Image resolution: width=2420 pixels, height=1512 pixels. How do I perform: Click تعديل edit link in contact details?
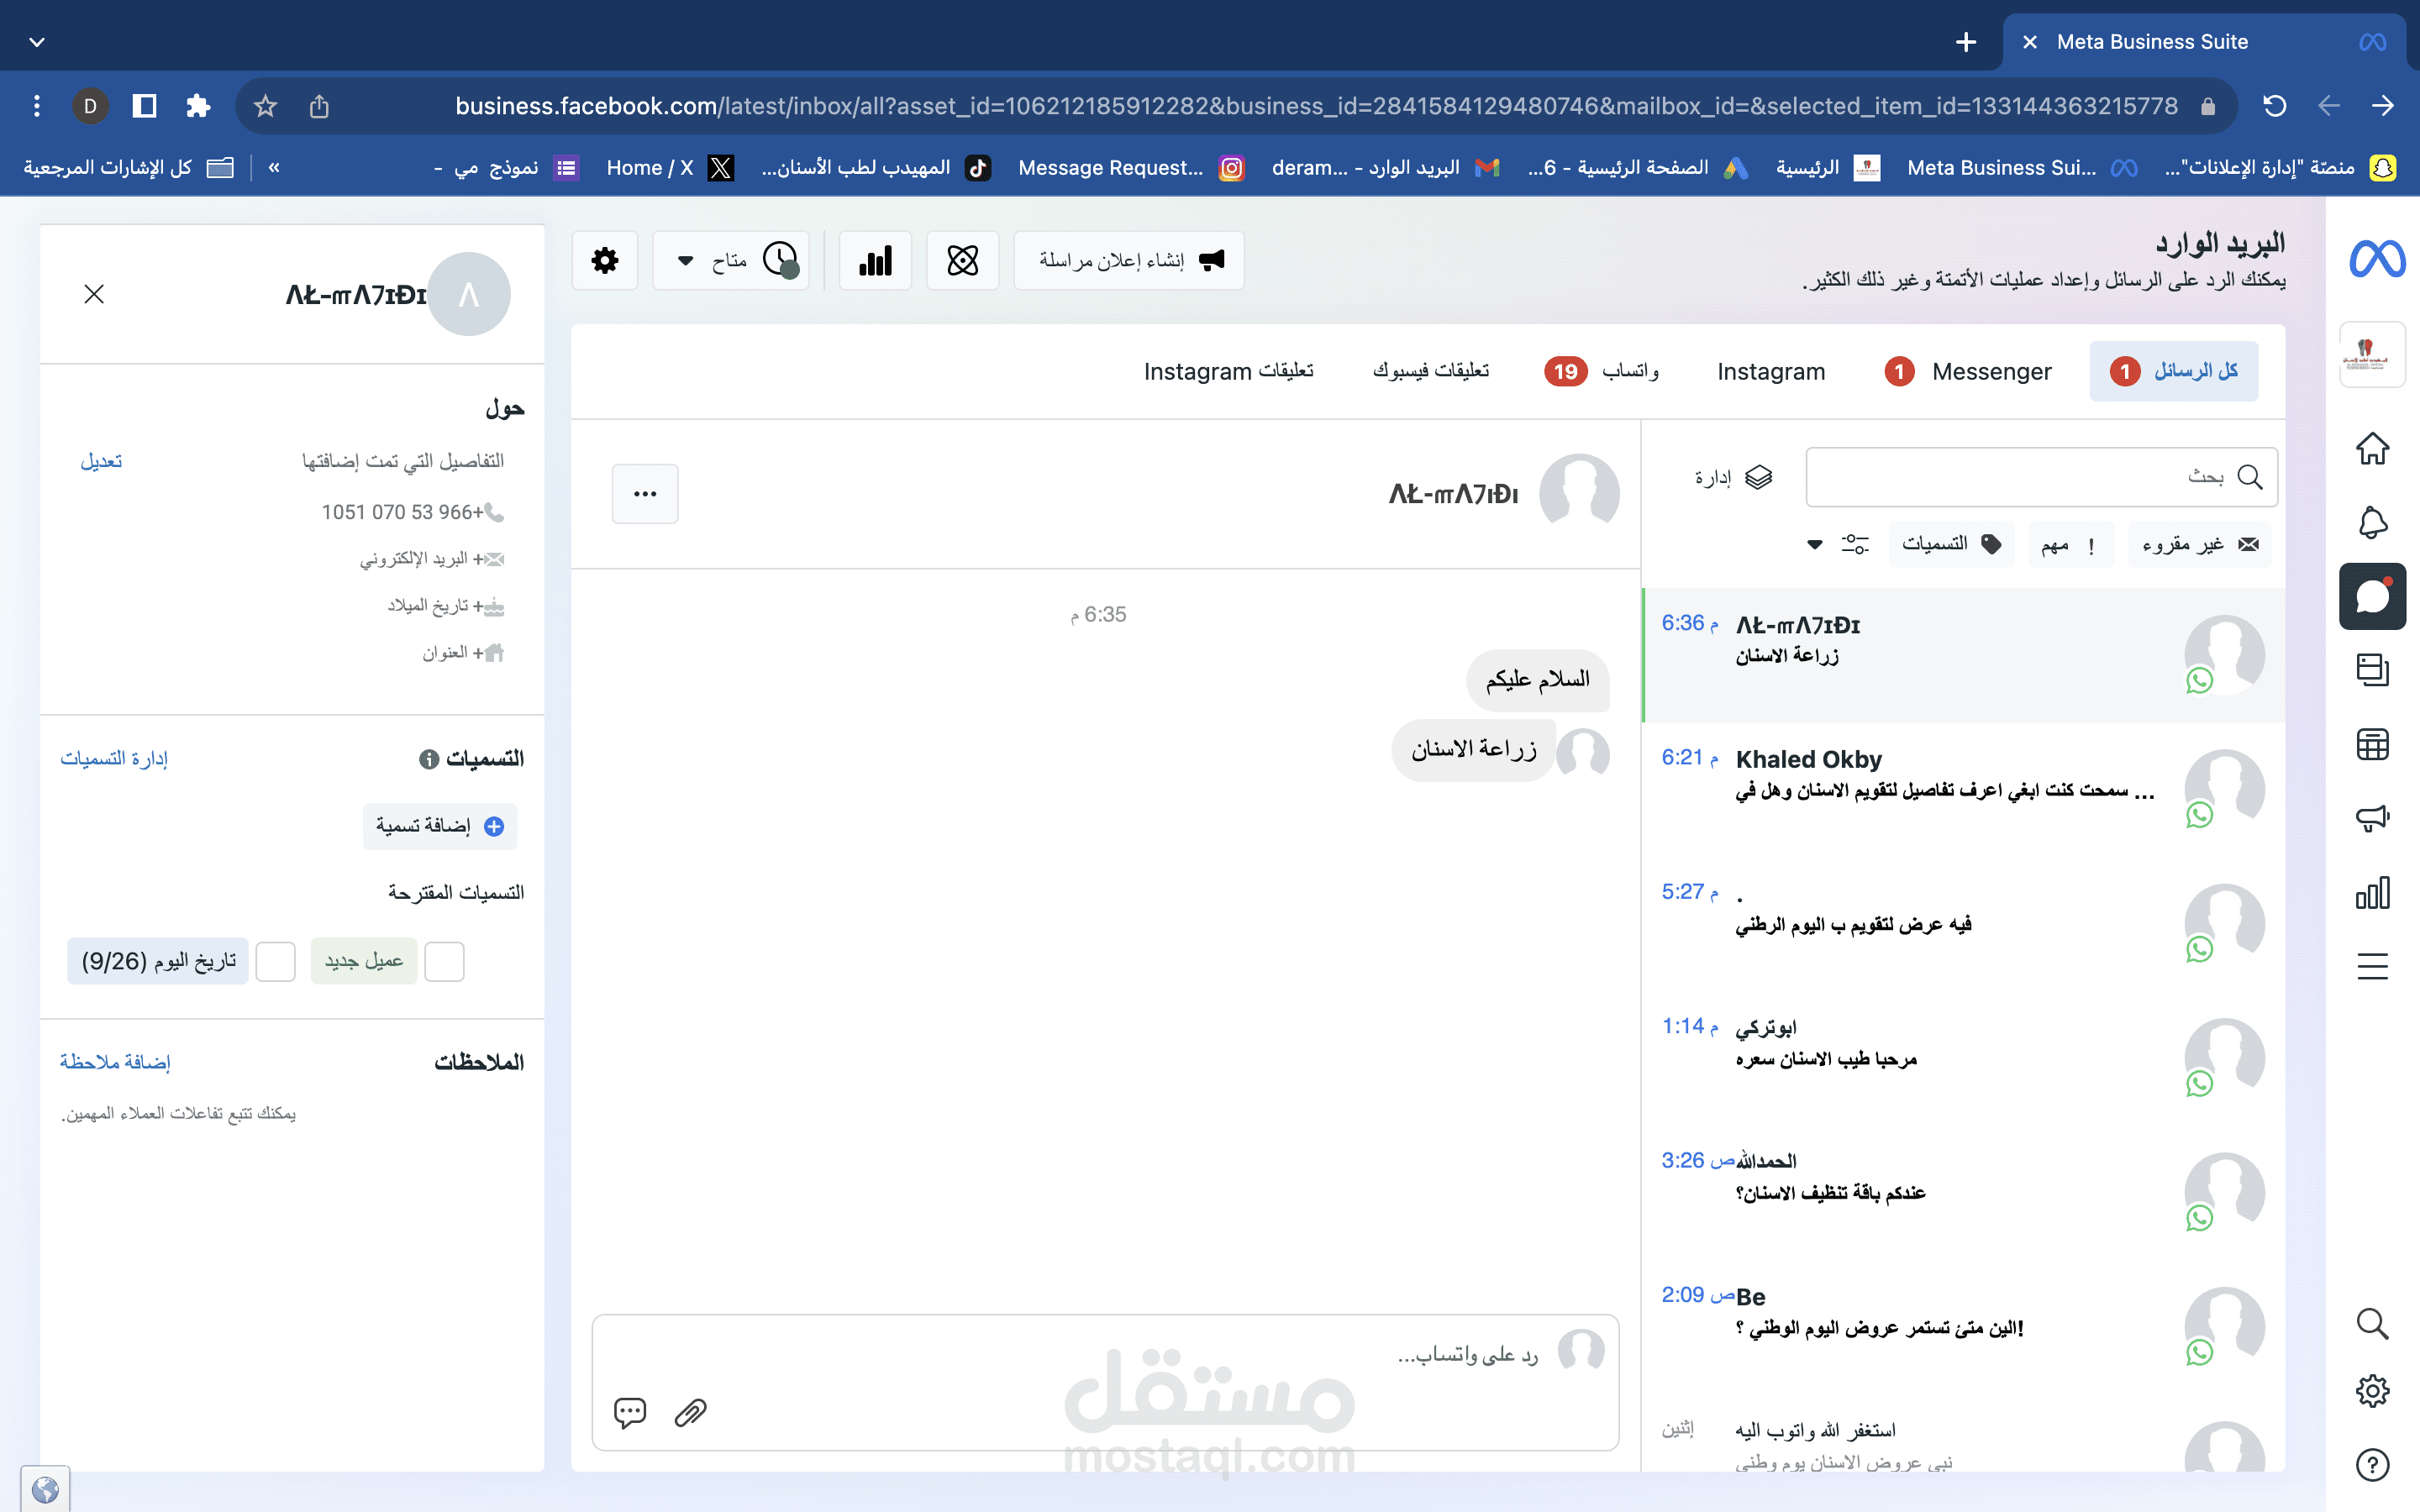(101, 461)
